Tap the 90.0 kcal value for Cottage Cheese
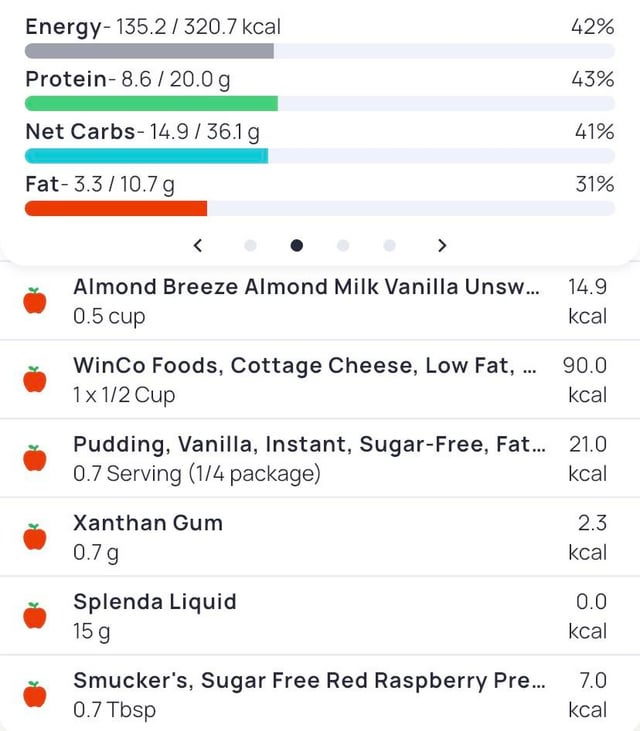The height and width of the screenshot is (731, 640). tap(586, 380)
